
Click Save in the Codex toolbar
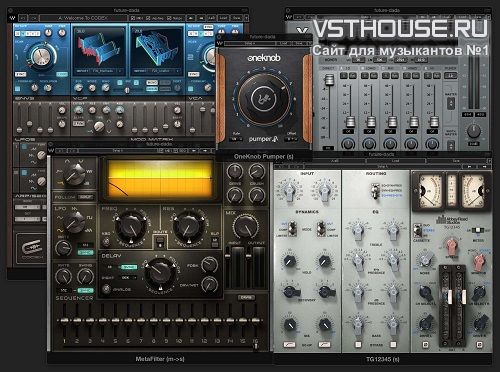coord(236,18)
